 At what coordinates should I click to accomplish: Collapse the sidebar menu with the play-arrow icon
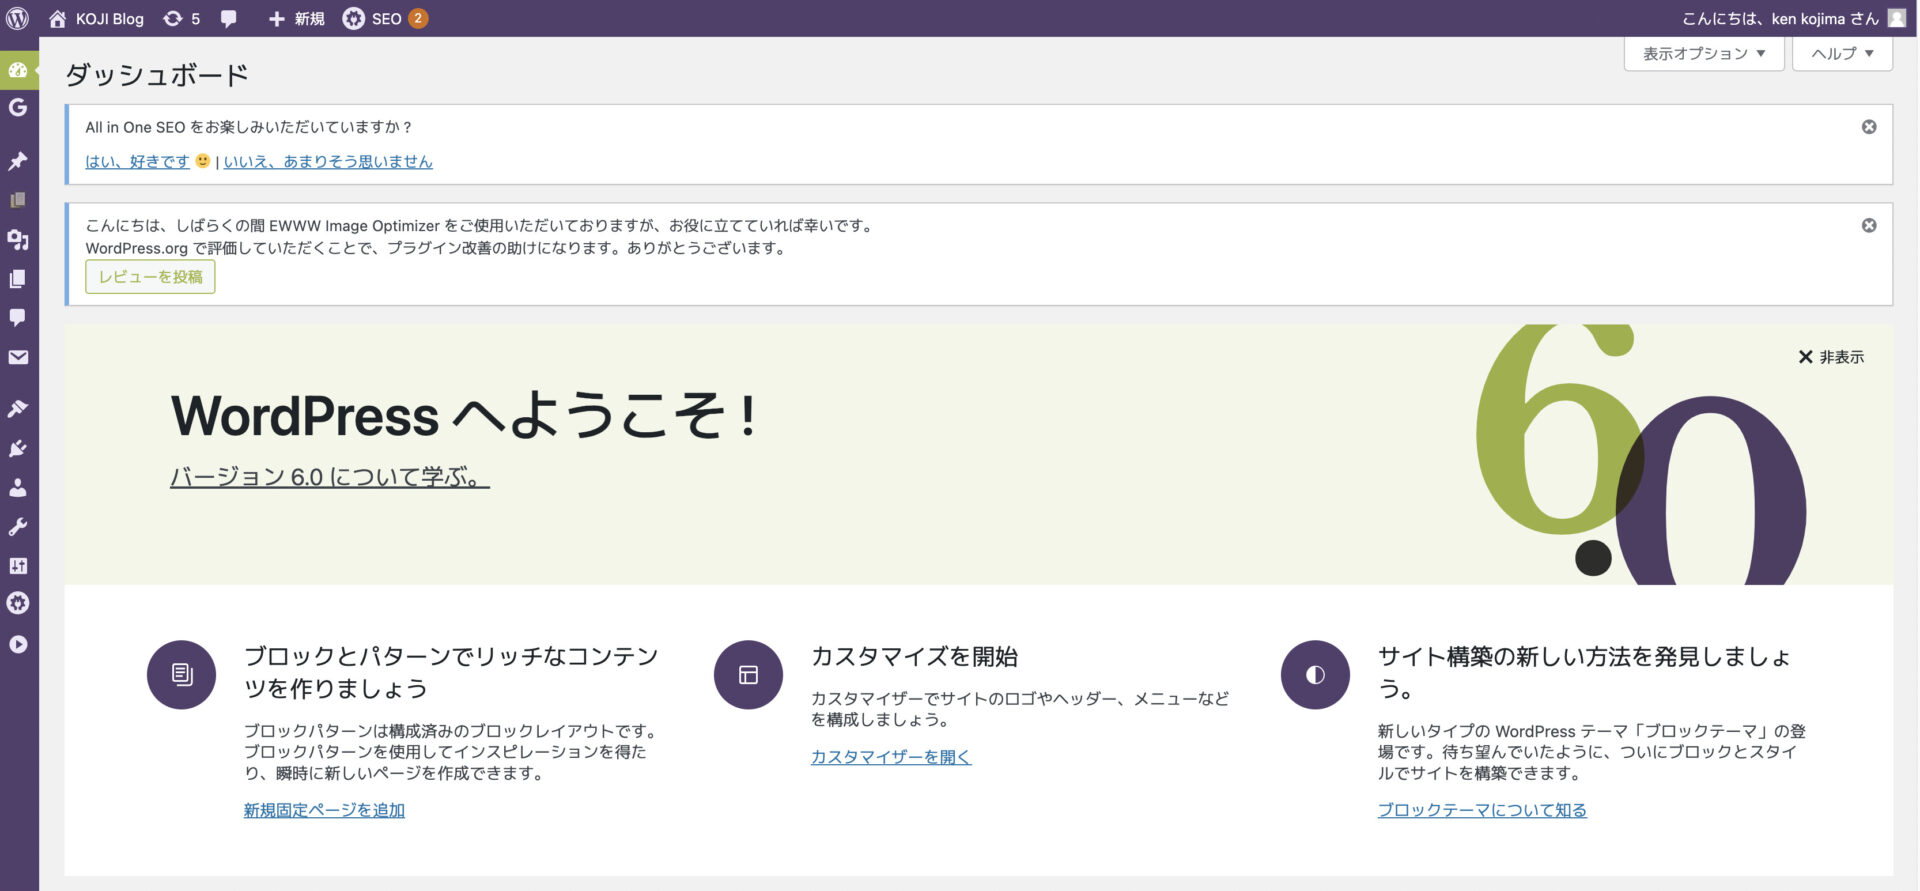click(x=18, y=644)
